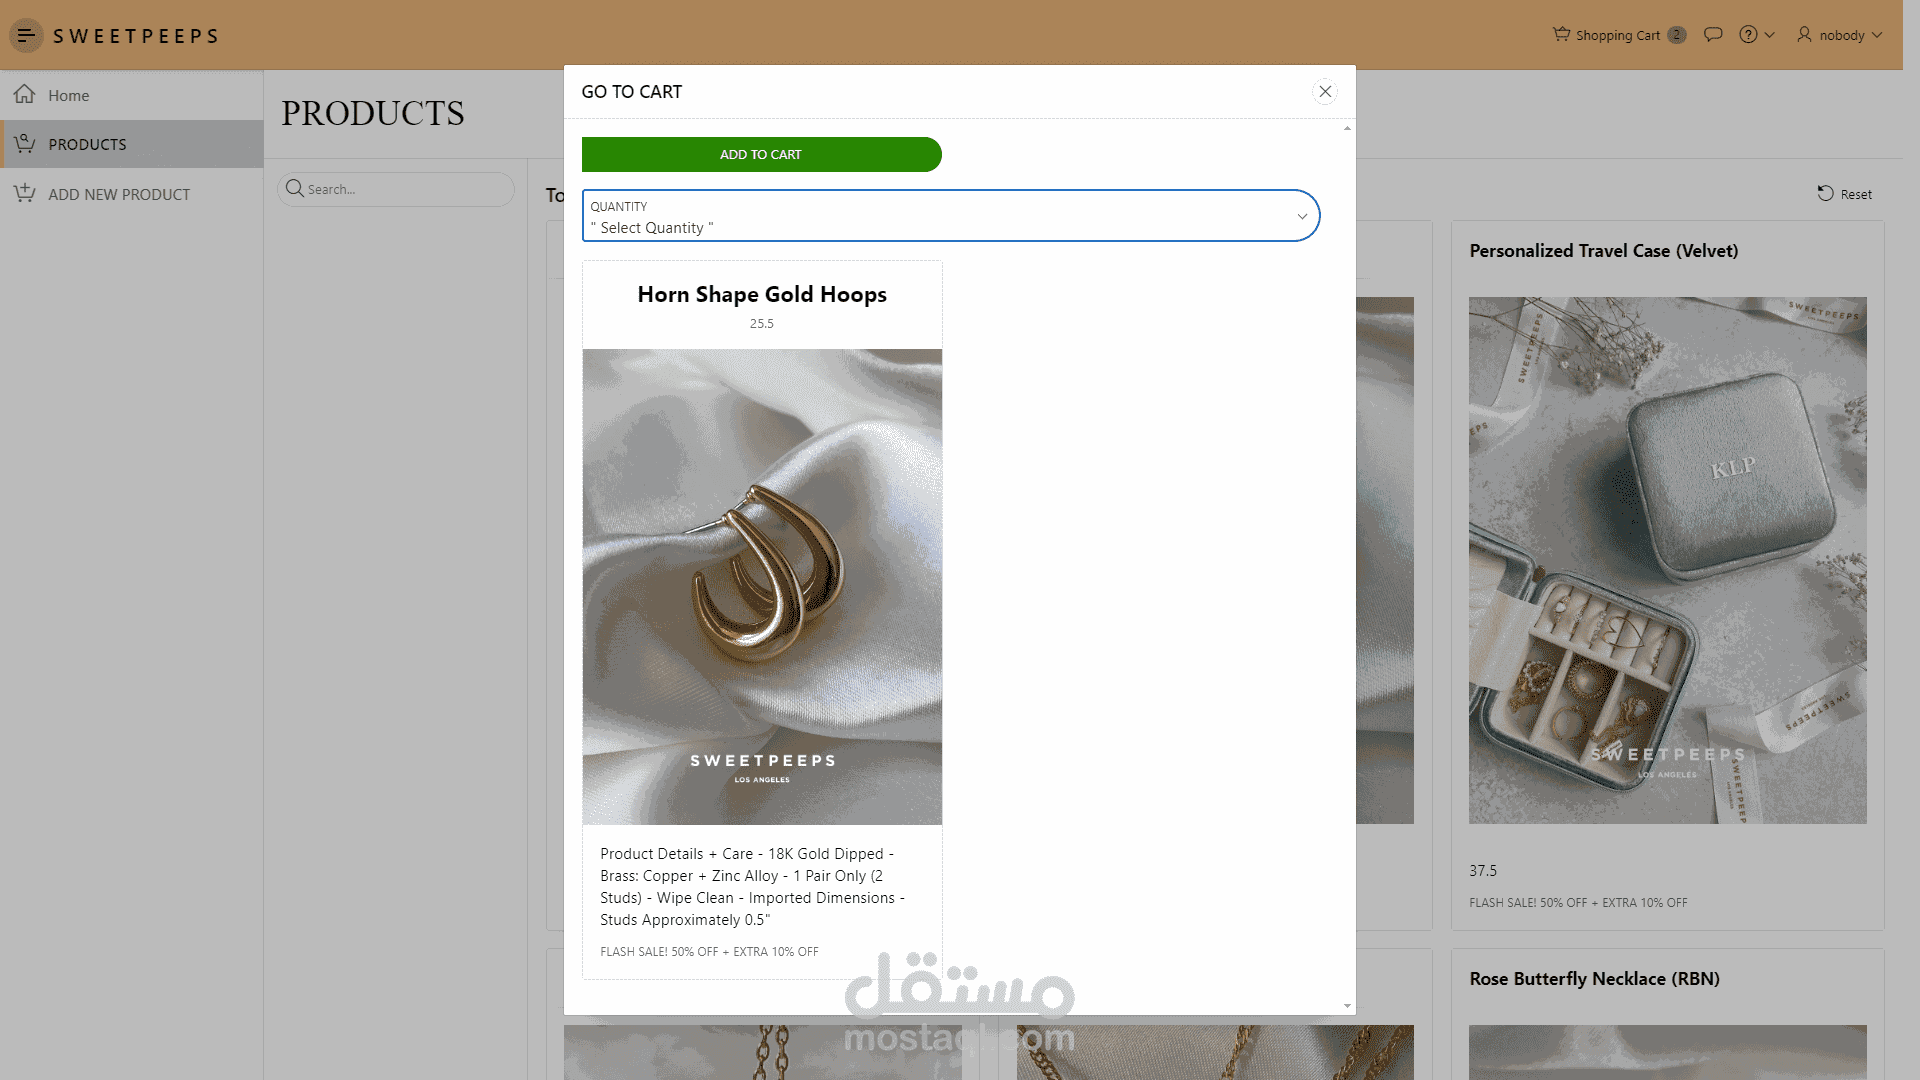The width and height of the screenshot is (1920, 1080).
Task: Click the search magnifier icon
Action: [x=294, y=189]
